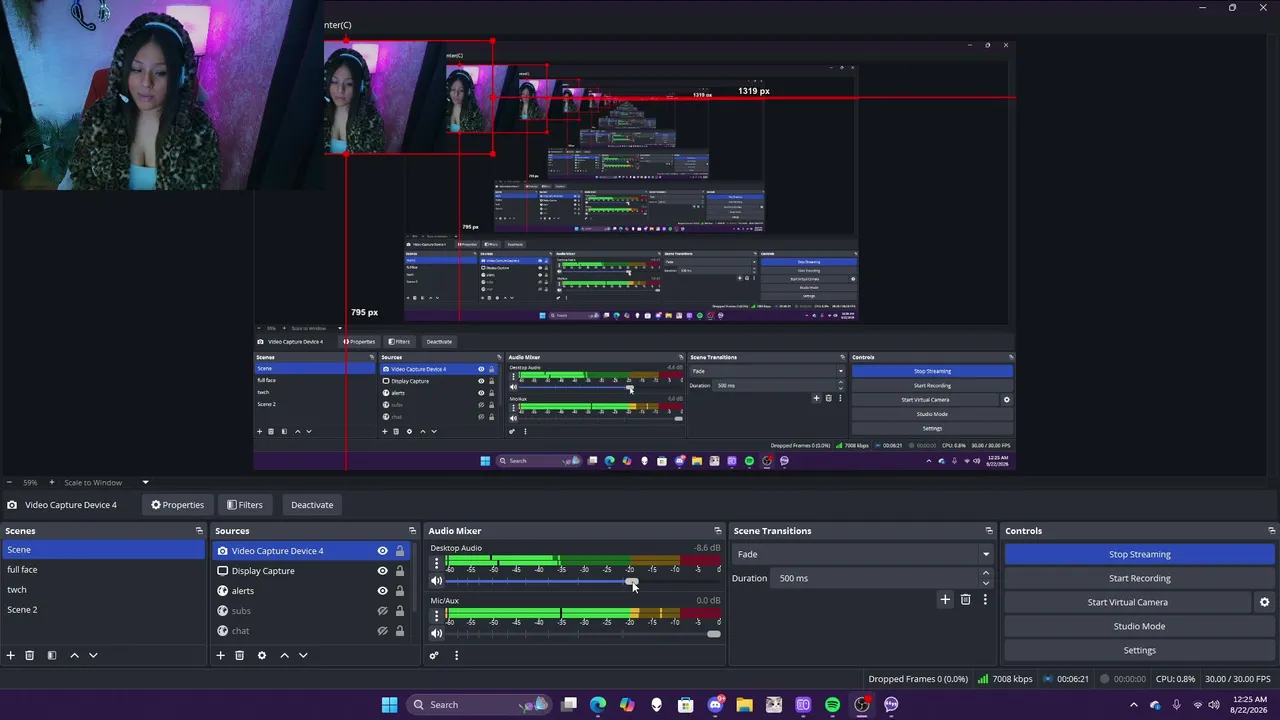The width and height of the screenshot is (1280, 720).
Task: Open source properties gear in Sources toolbar
Action: point(262,655)
